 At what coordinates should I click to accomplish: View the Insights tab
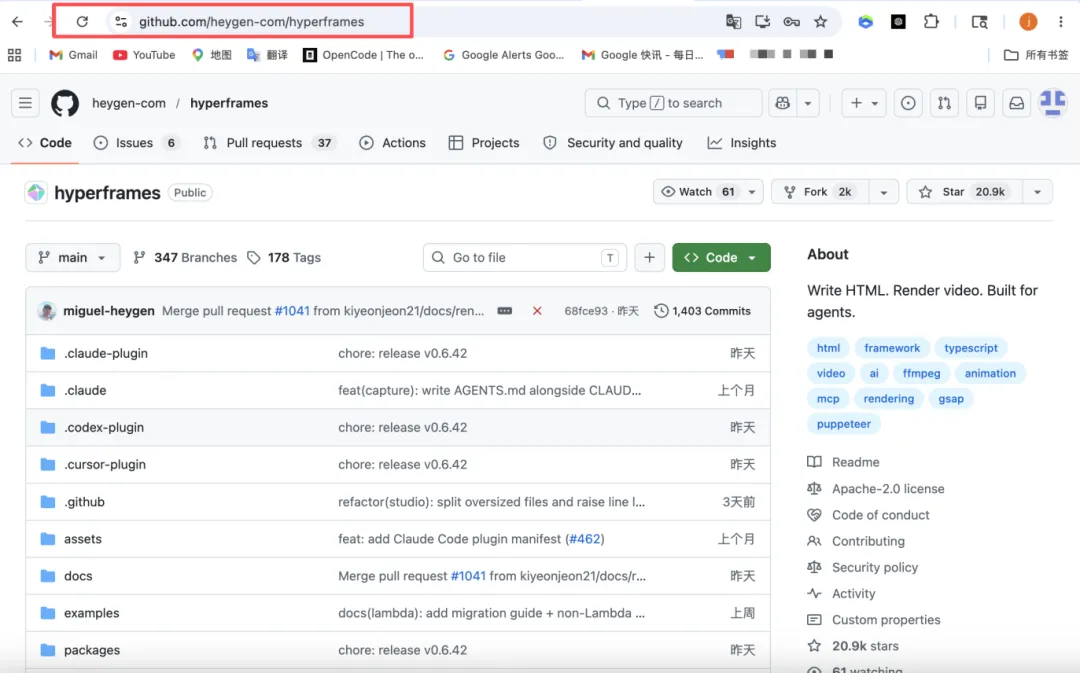(742, 143)
